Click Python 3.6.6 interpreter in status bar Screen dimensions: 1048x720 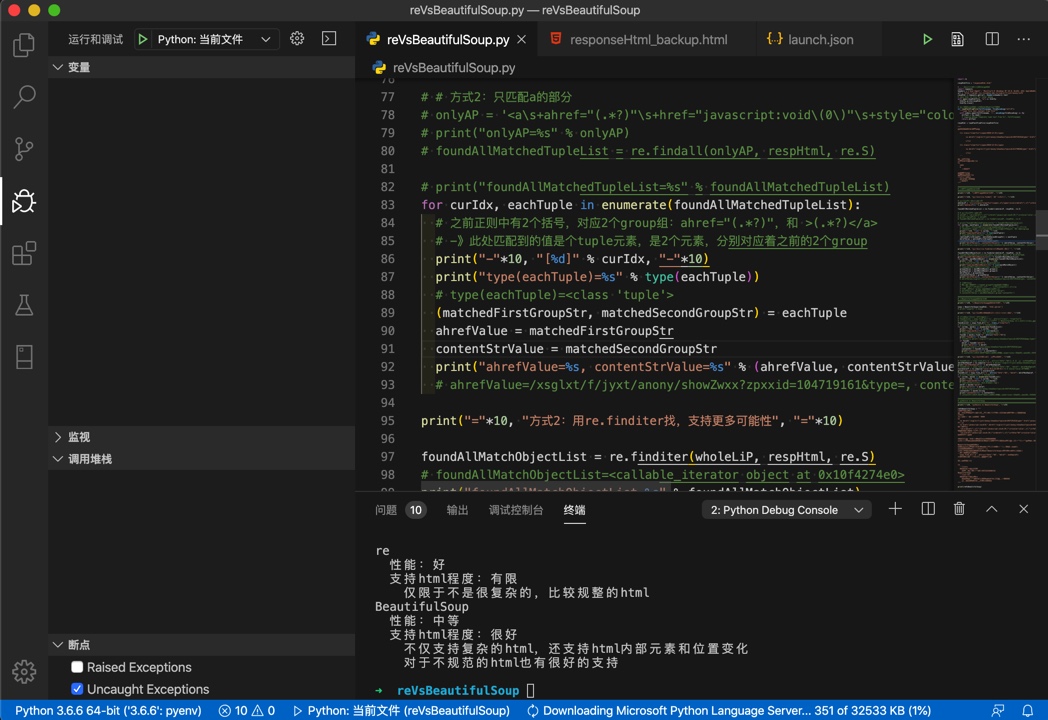(x=108, y=710)
